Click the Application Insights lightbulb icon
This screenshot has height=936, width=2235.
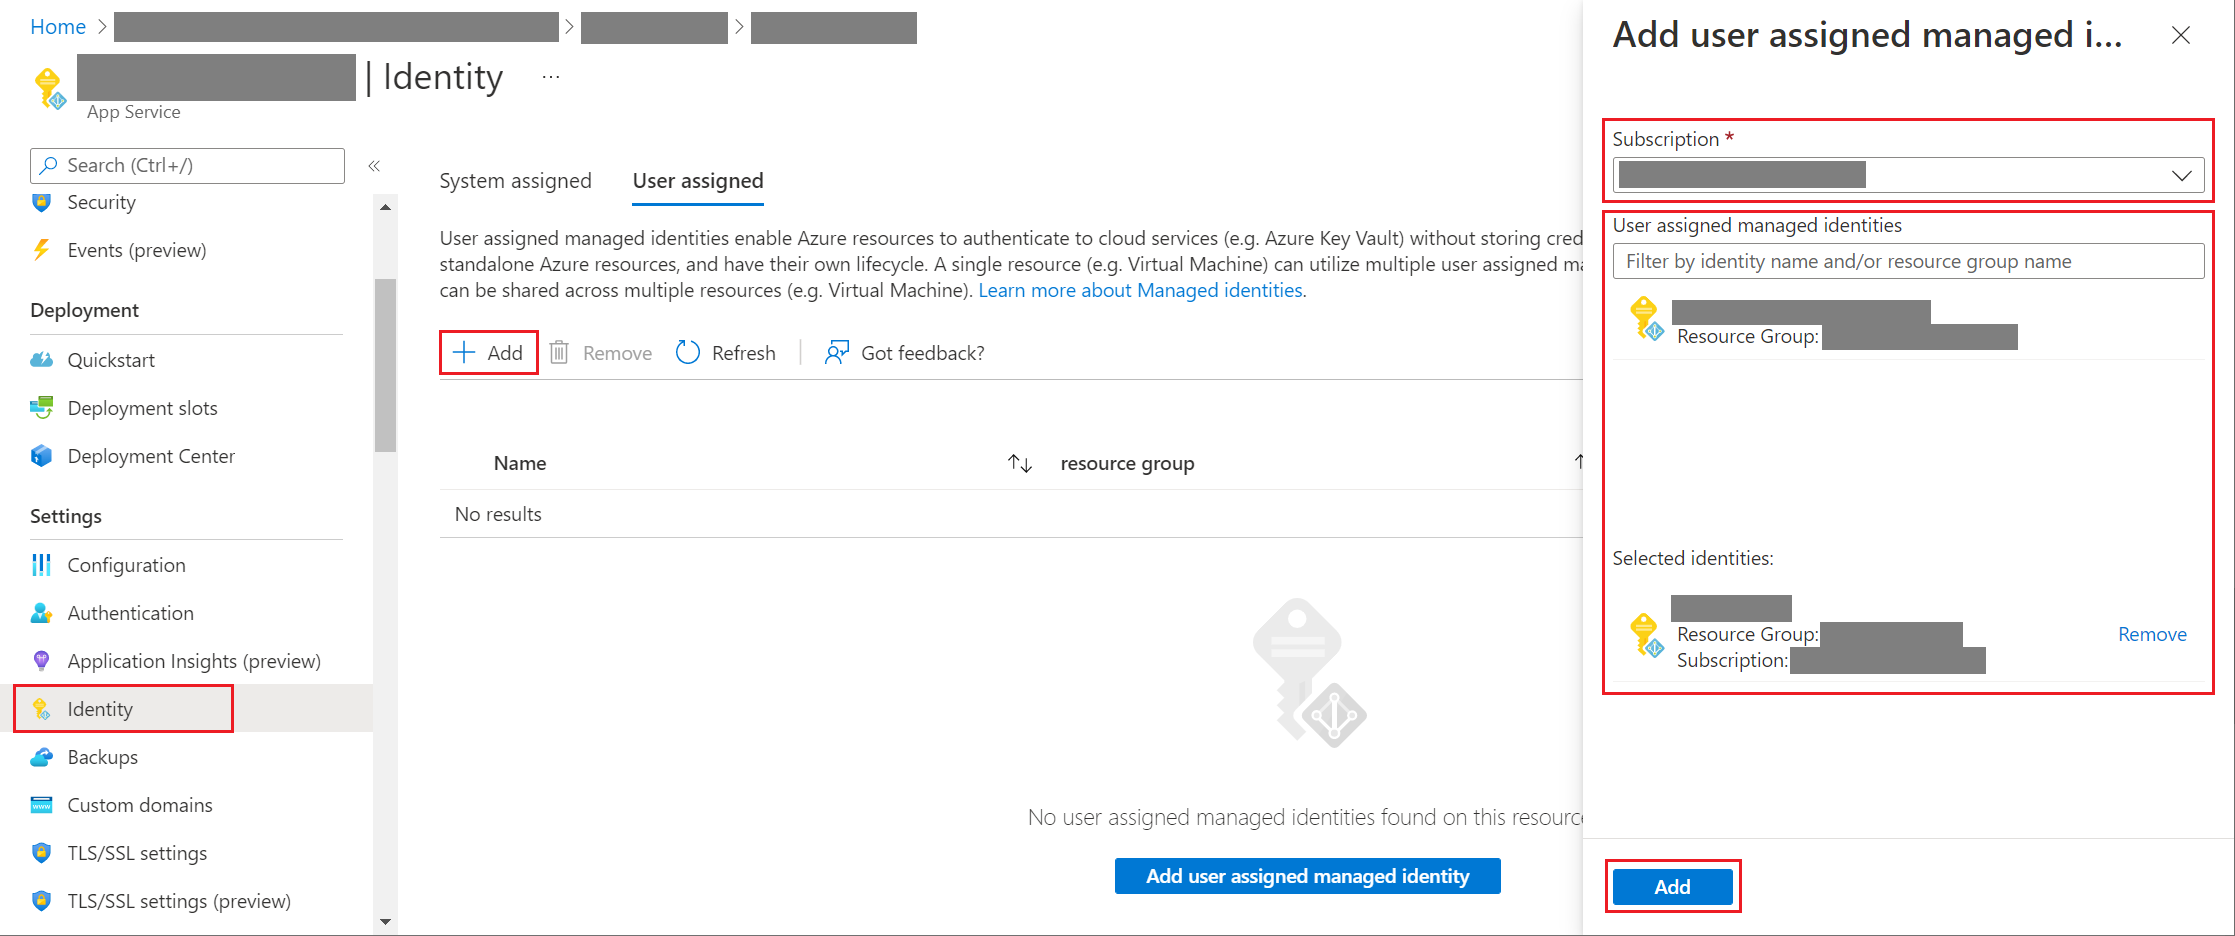[41, 661]
